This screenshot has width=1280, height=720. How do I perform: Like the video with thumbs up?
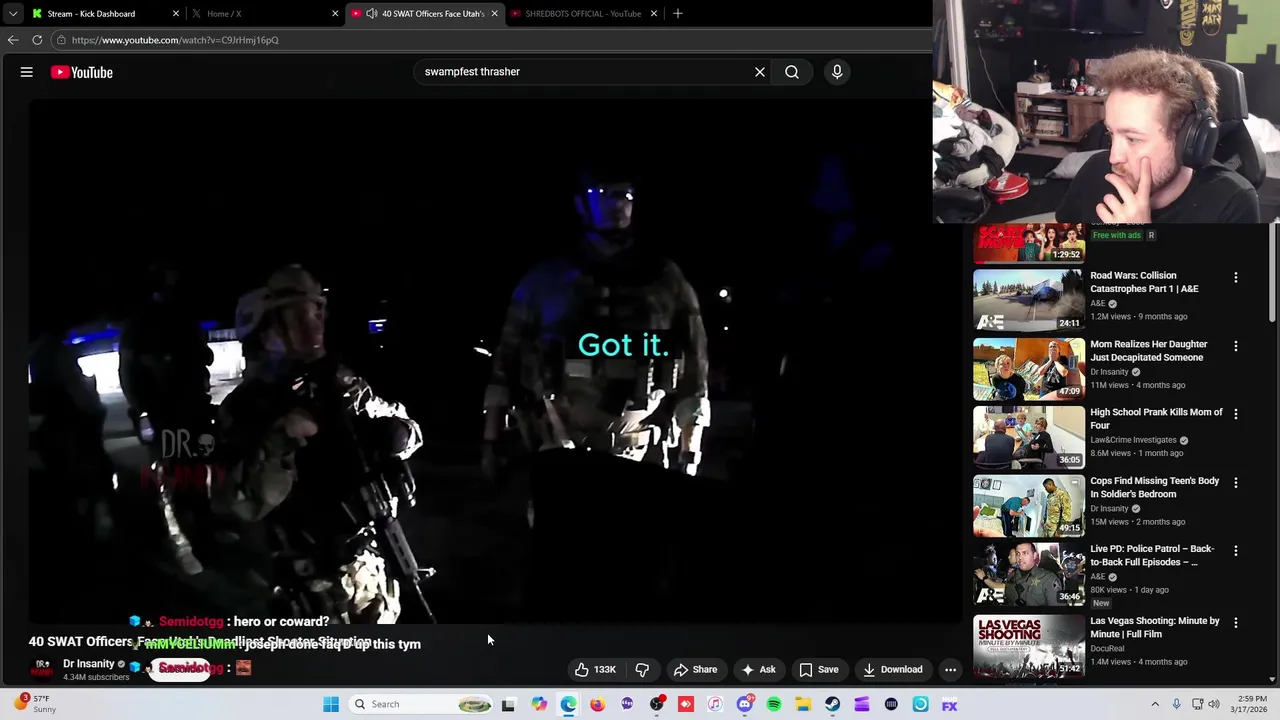595,670
